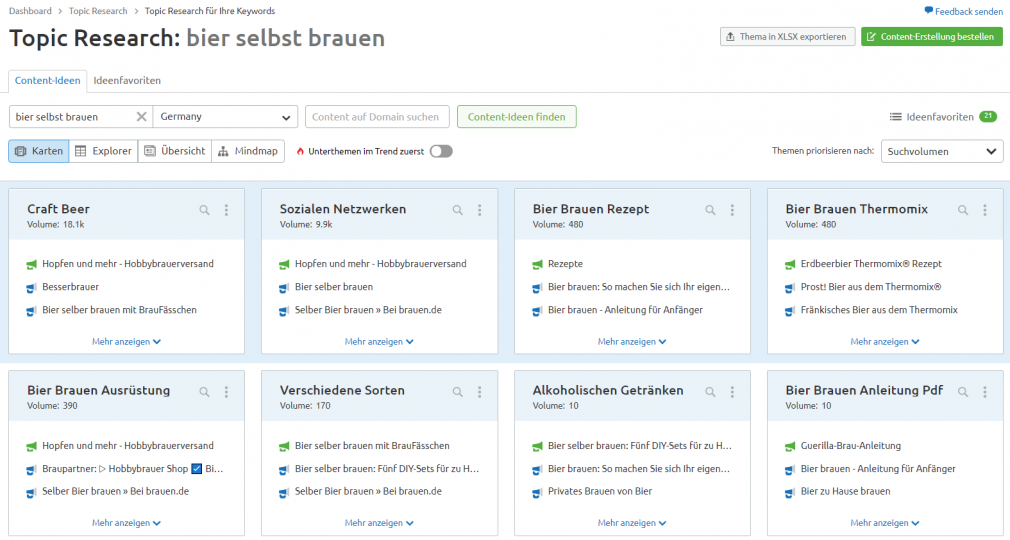Viewport: 1010px width, 540px height.
Task: Go to Topic Research breadcrumb
Action: point(98,11)
